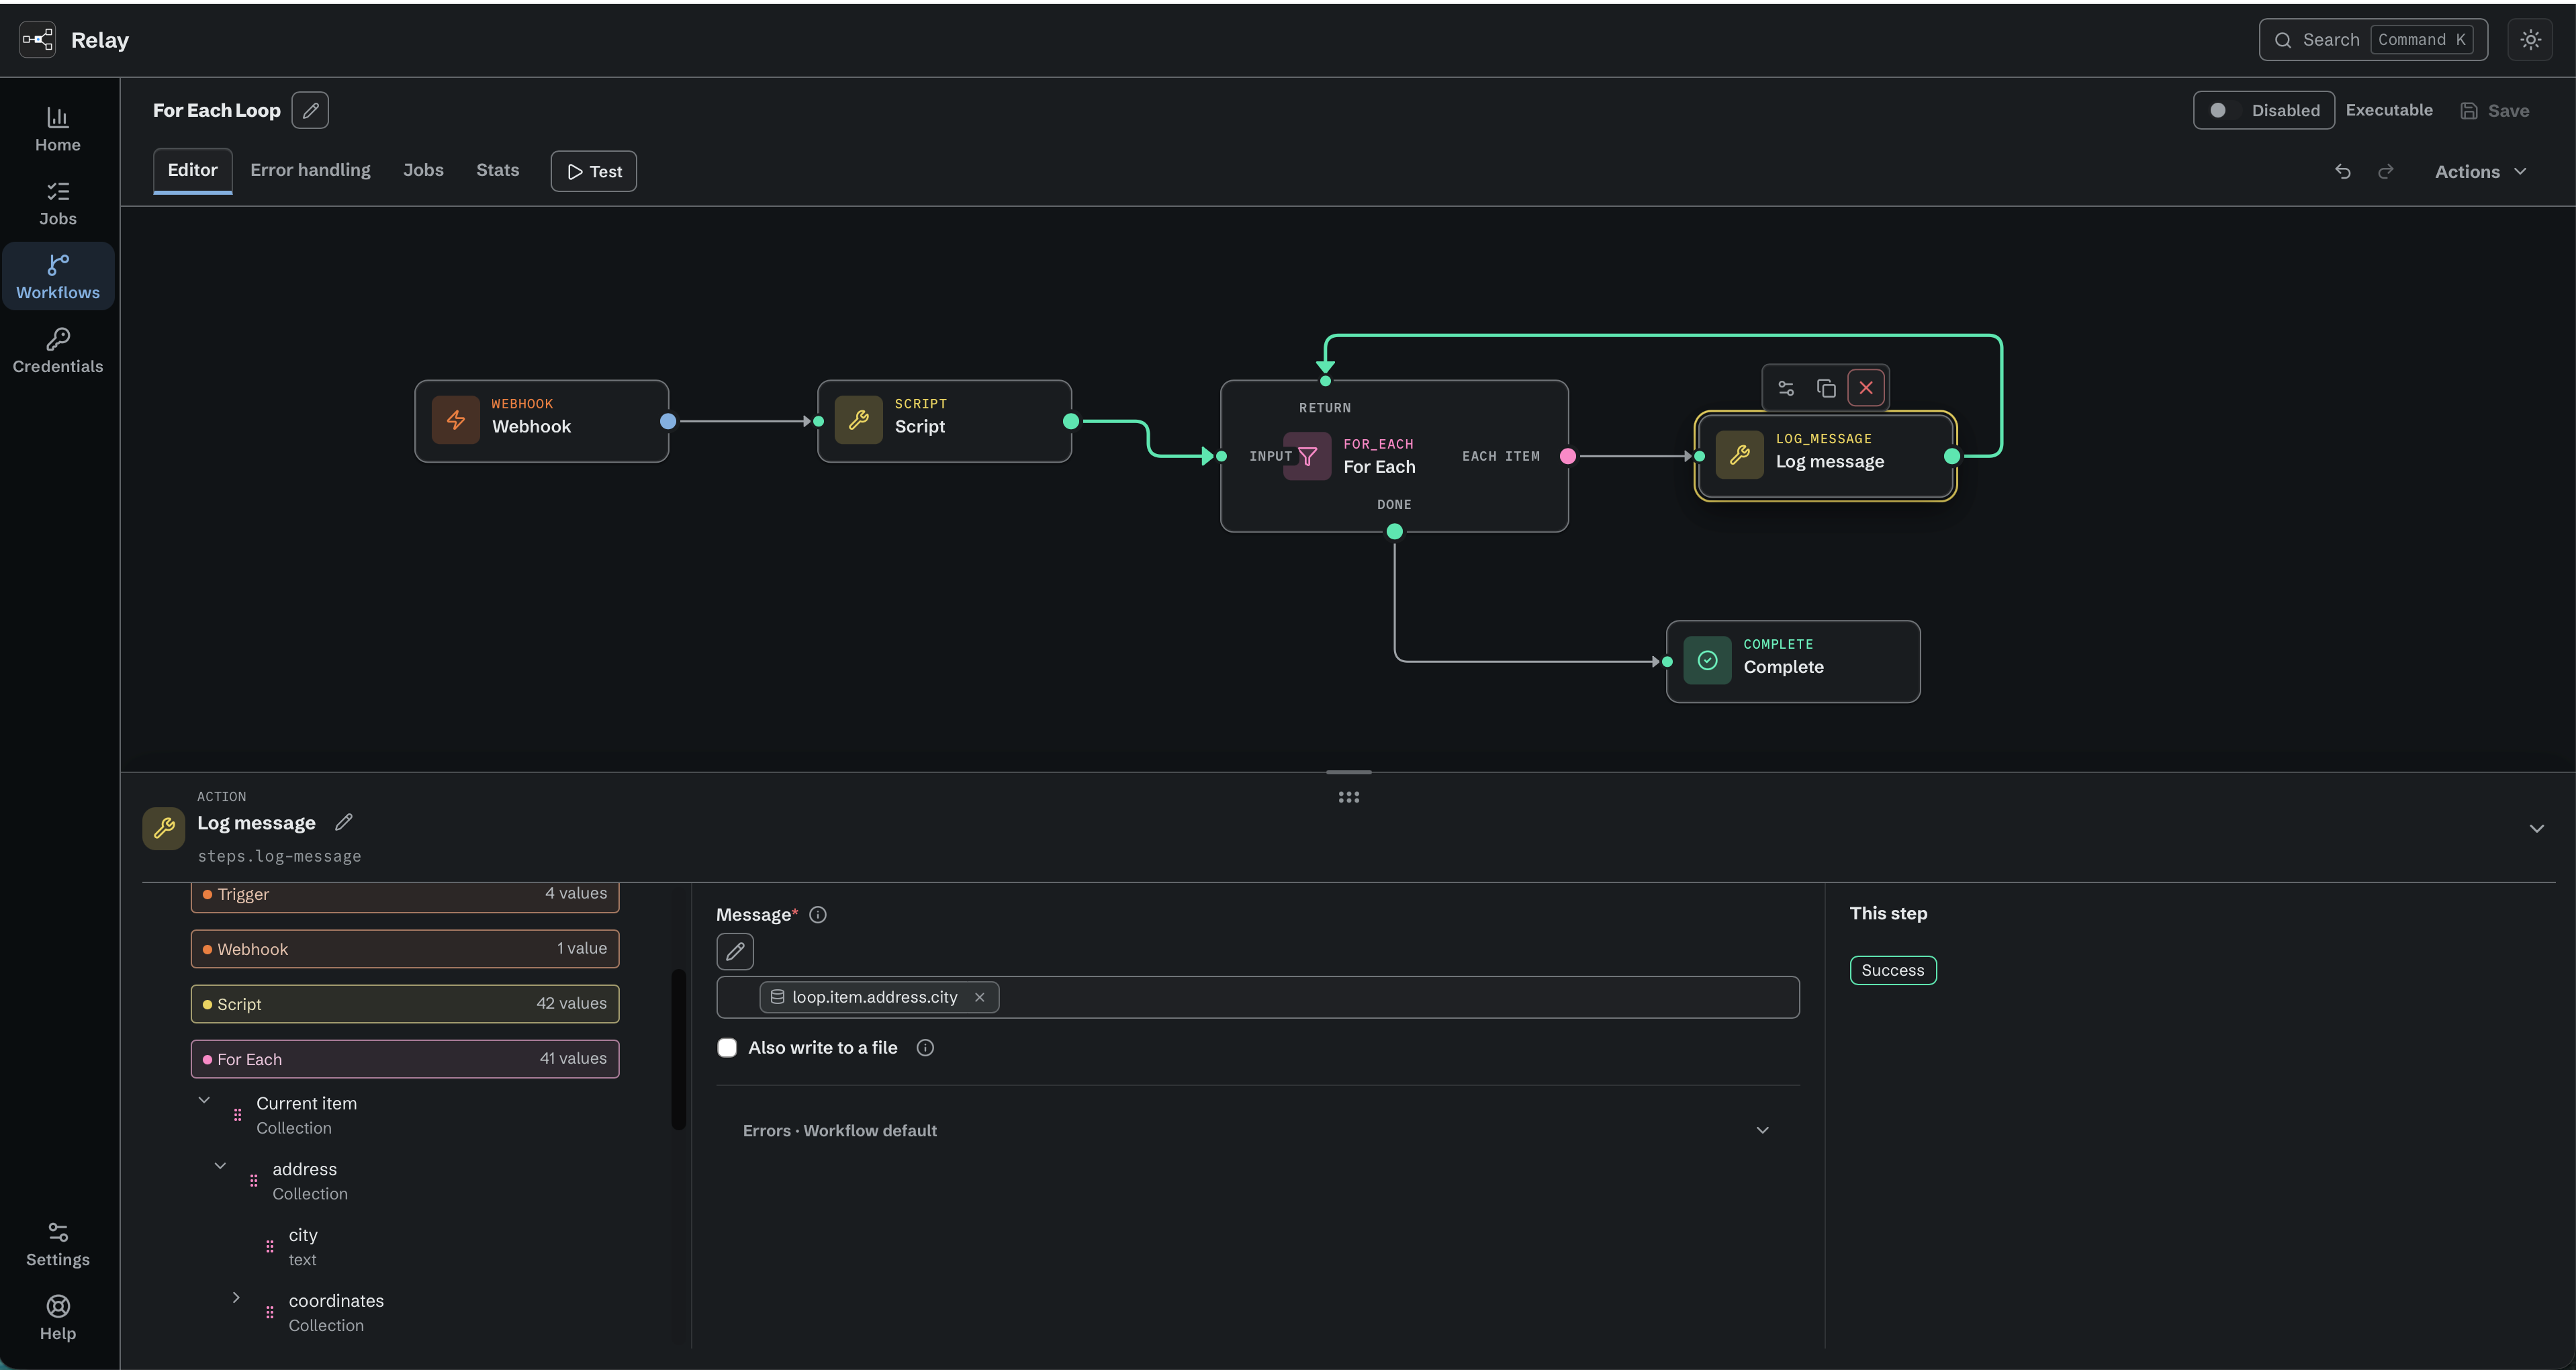Remove loop.item.address.city tag with x
This screenshot has width=2576, height=1370.
[980, 997]
